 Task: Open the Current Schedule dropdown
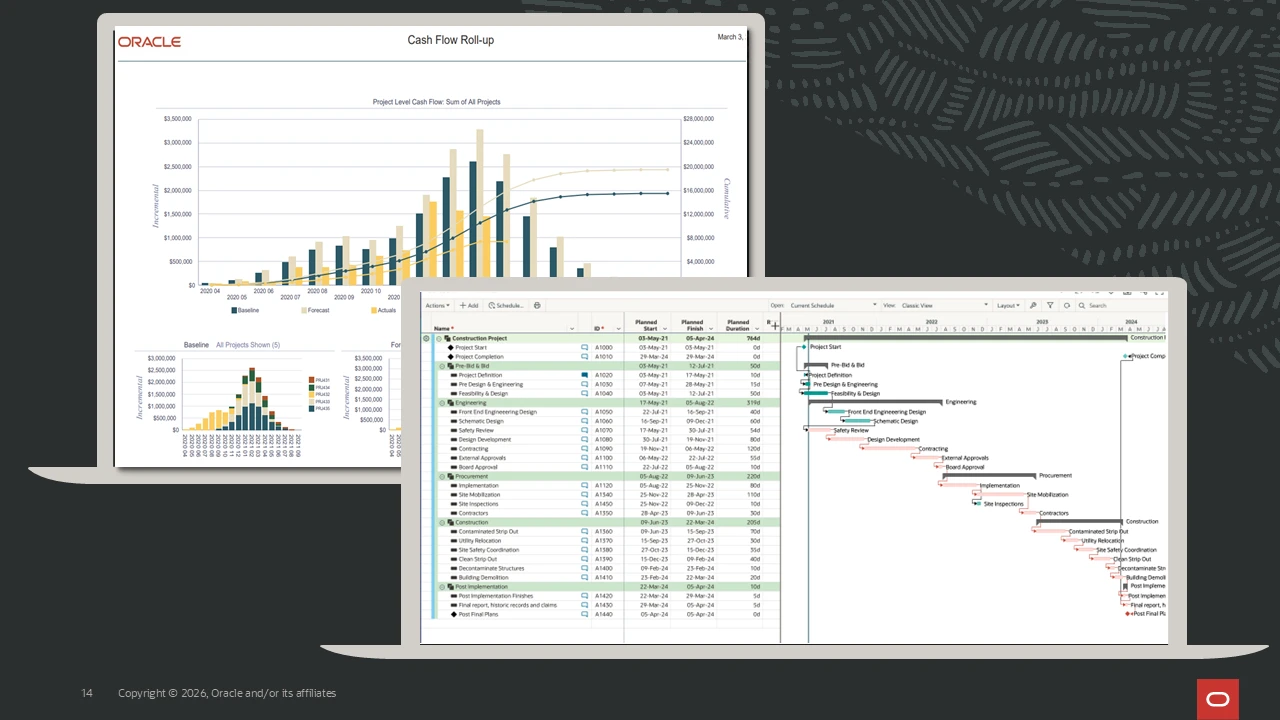833,305
